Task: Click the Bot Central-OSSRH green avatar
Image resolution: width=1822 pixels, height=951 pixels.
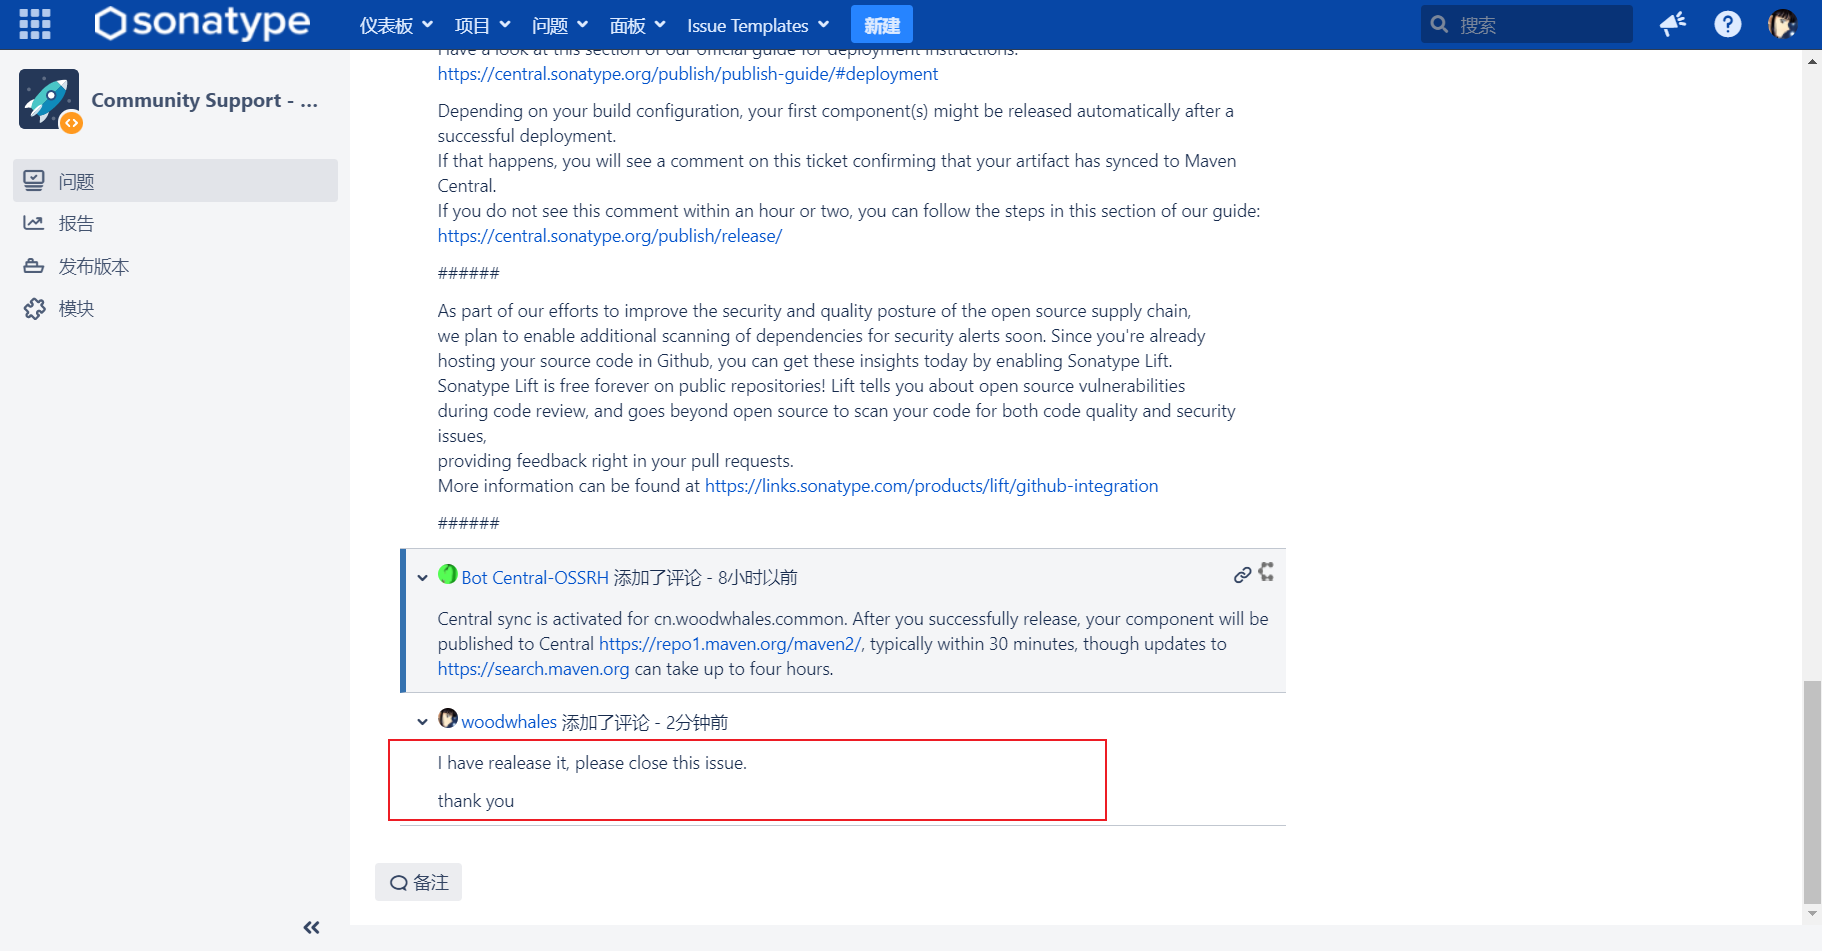Action: click(448, 574)
